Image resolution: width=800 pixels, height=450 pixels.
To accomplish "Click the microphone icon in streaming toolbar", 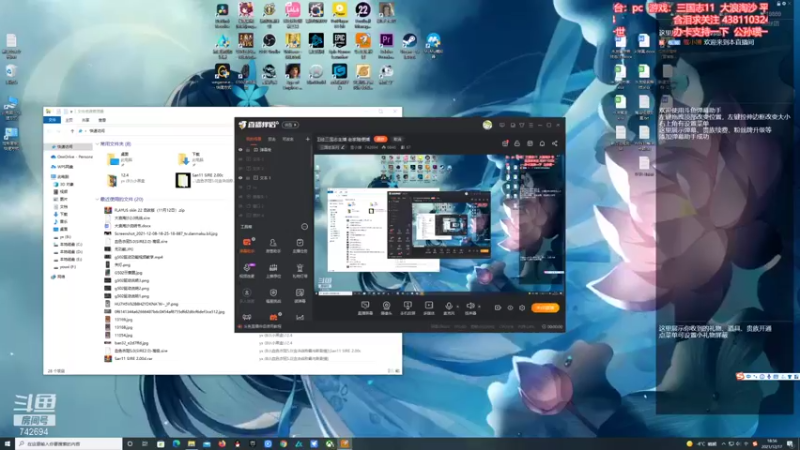I will 449,306.
